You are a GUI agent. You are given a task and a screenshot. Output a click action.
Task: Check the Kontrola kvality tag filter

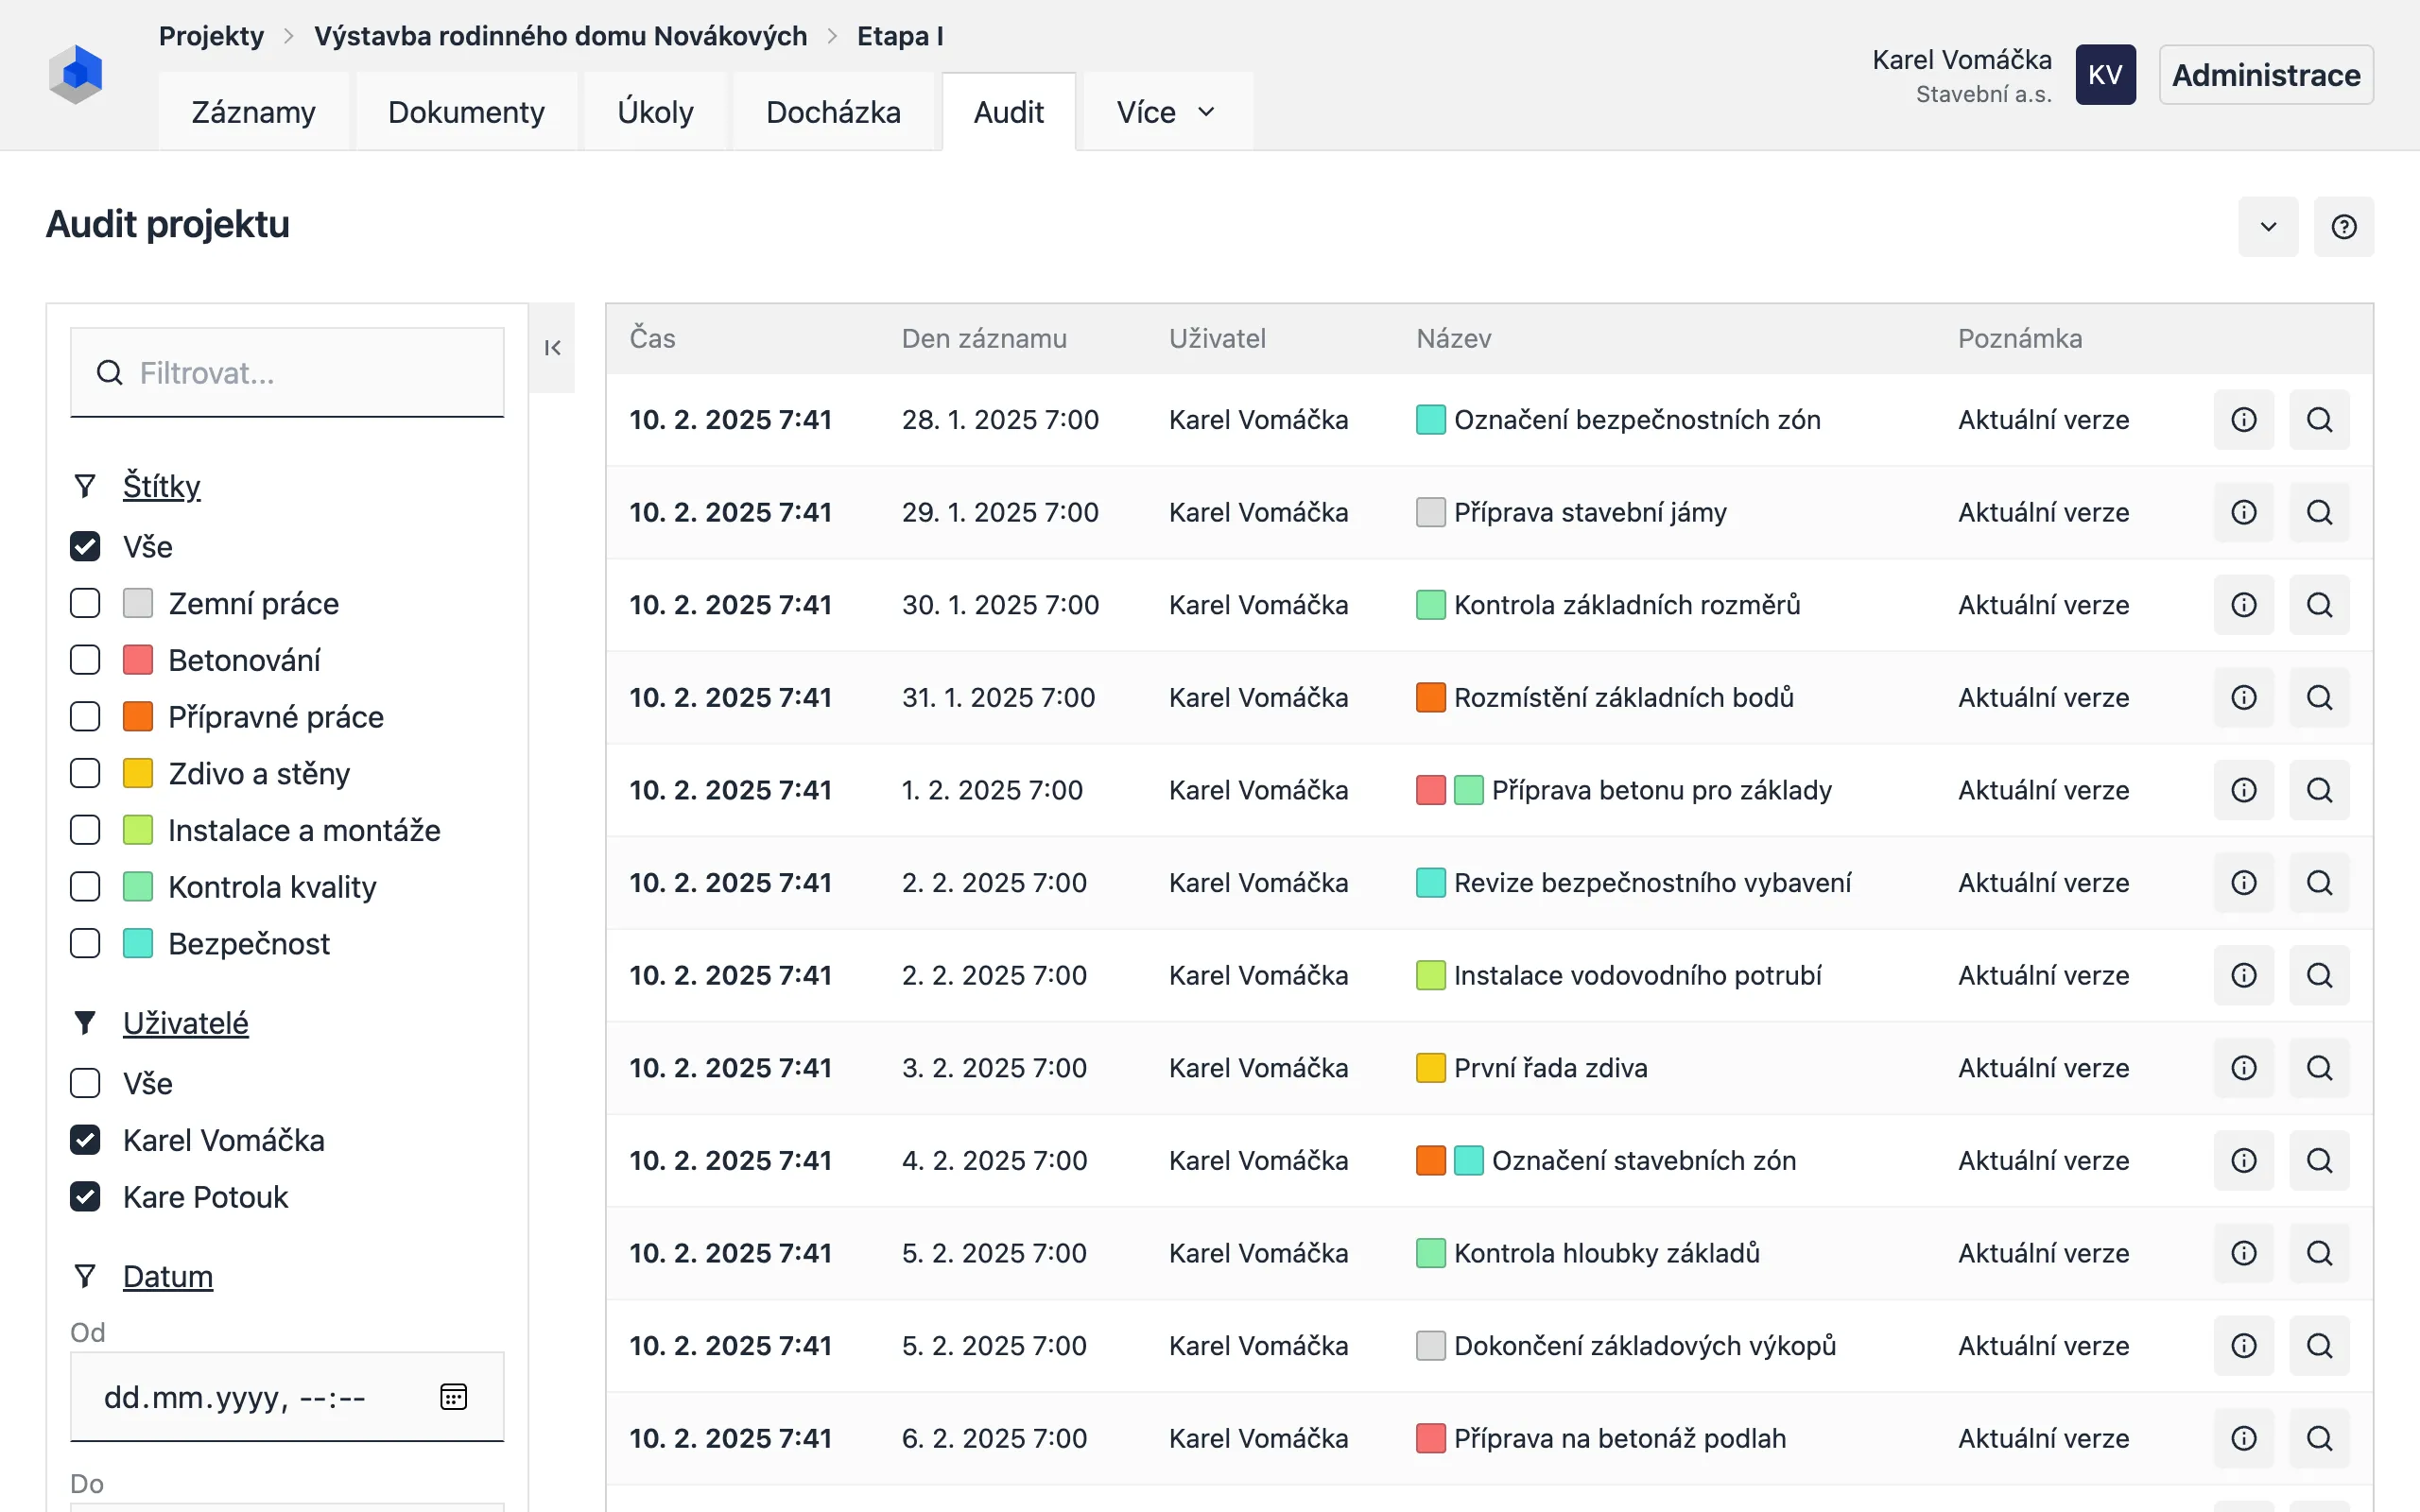[x=85, y=887]
